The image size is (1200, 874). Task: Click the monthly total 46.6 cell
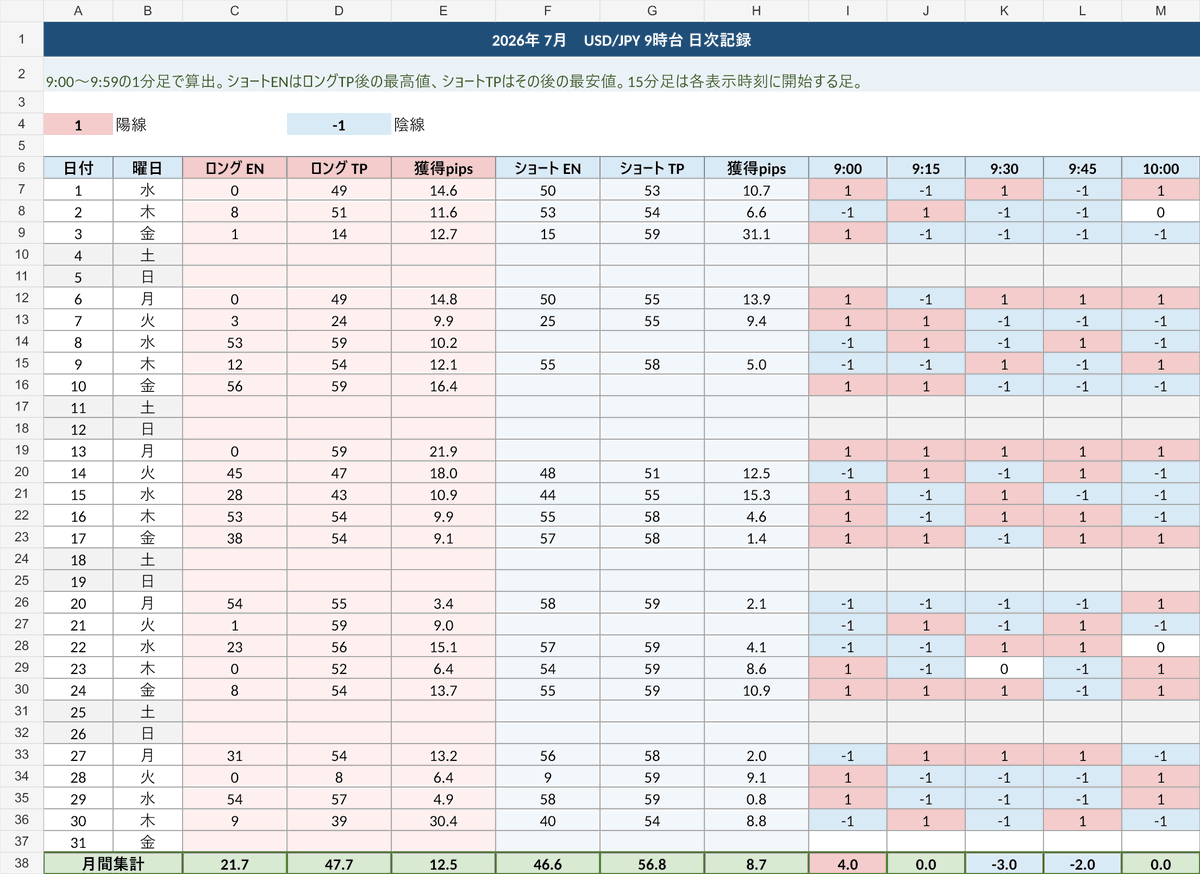[548, 863]
